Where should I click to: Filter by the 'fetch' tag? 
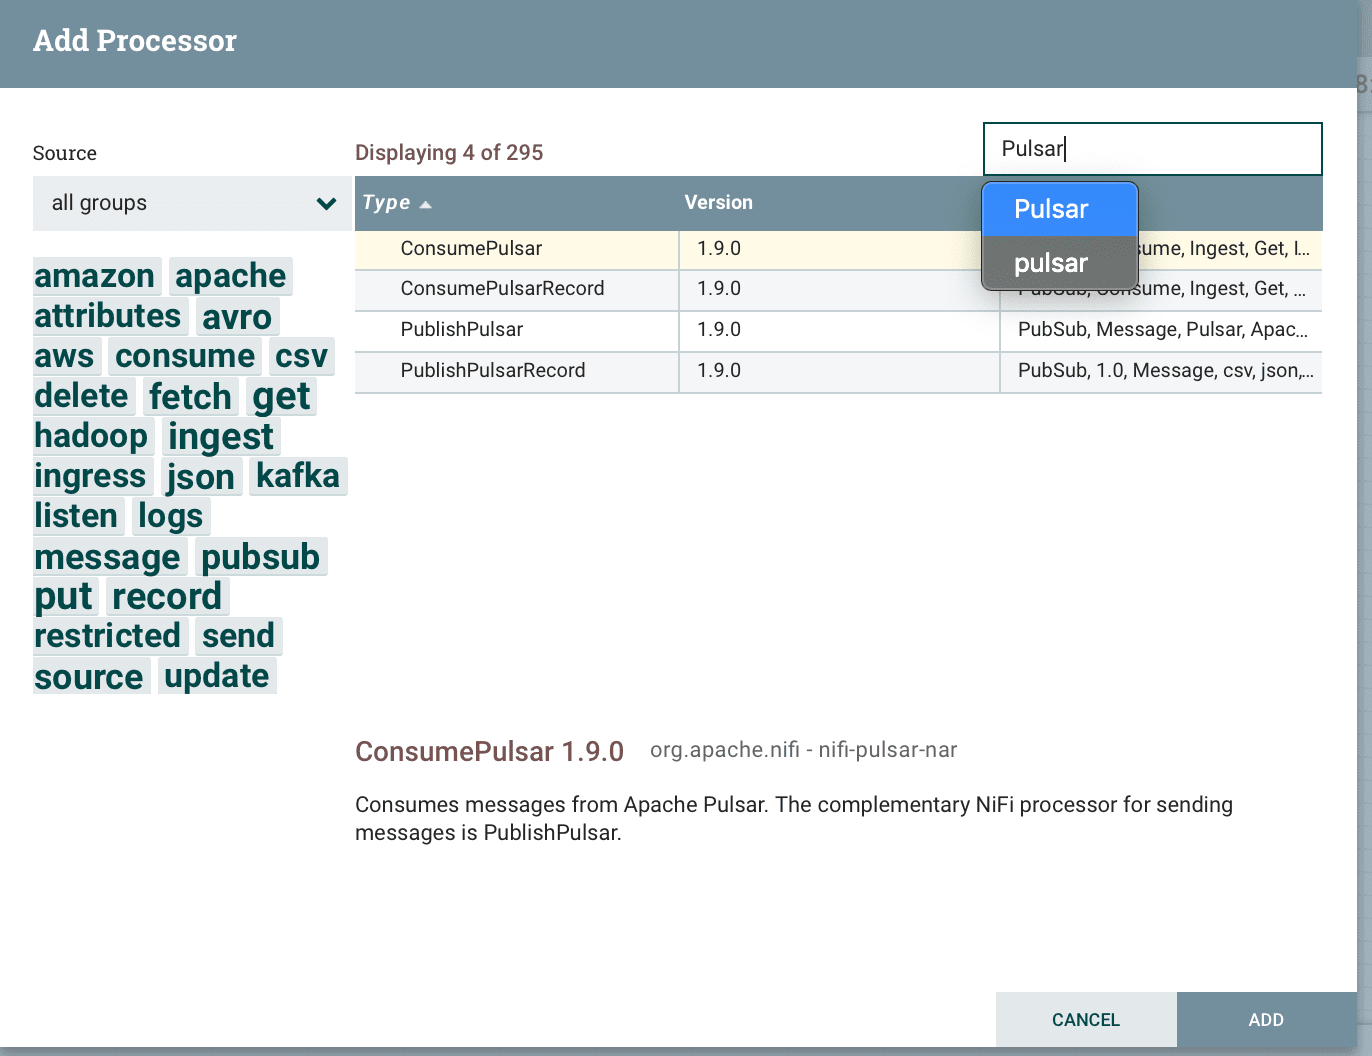click(x=190, y=396)
